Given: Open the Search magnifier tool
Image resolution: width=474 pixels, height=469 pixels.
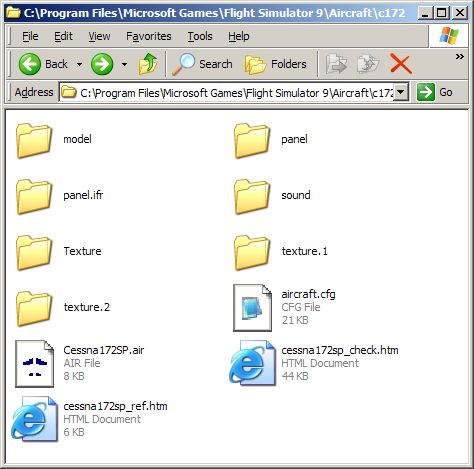Looking at the screenshot, I should [x=202, y=64].
